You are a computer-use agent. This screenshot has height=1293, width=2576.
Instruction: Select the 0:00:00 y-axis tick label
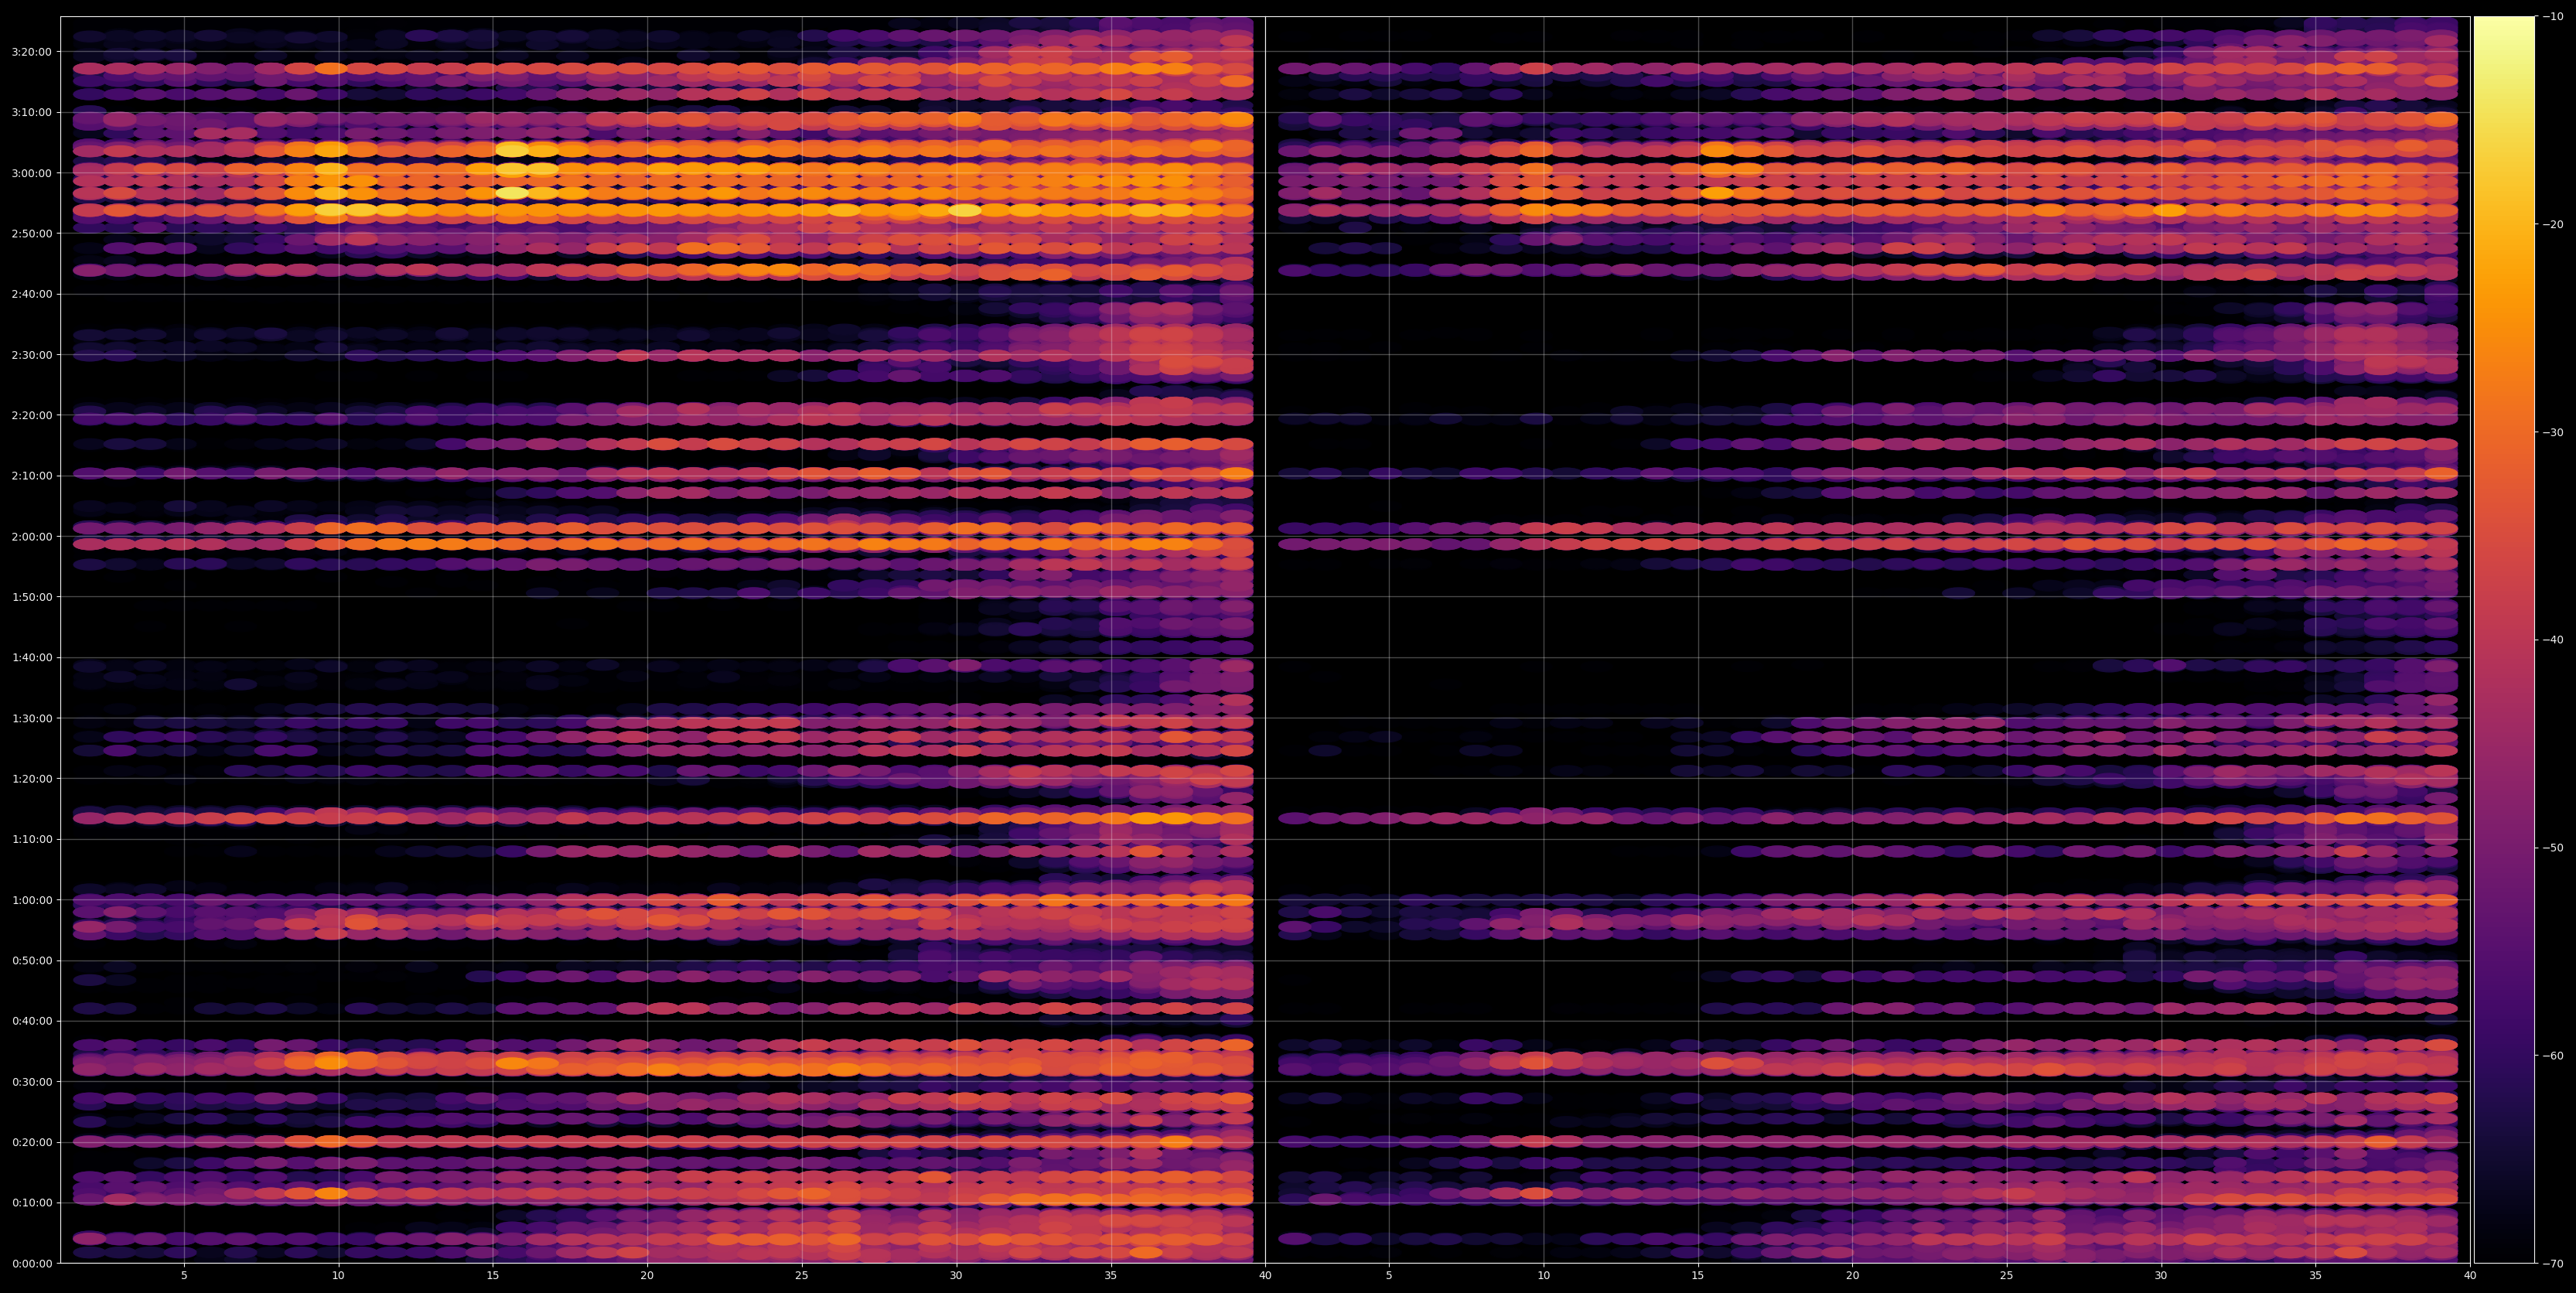pos(31,1263)
